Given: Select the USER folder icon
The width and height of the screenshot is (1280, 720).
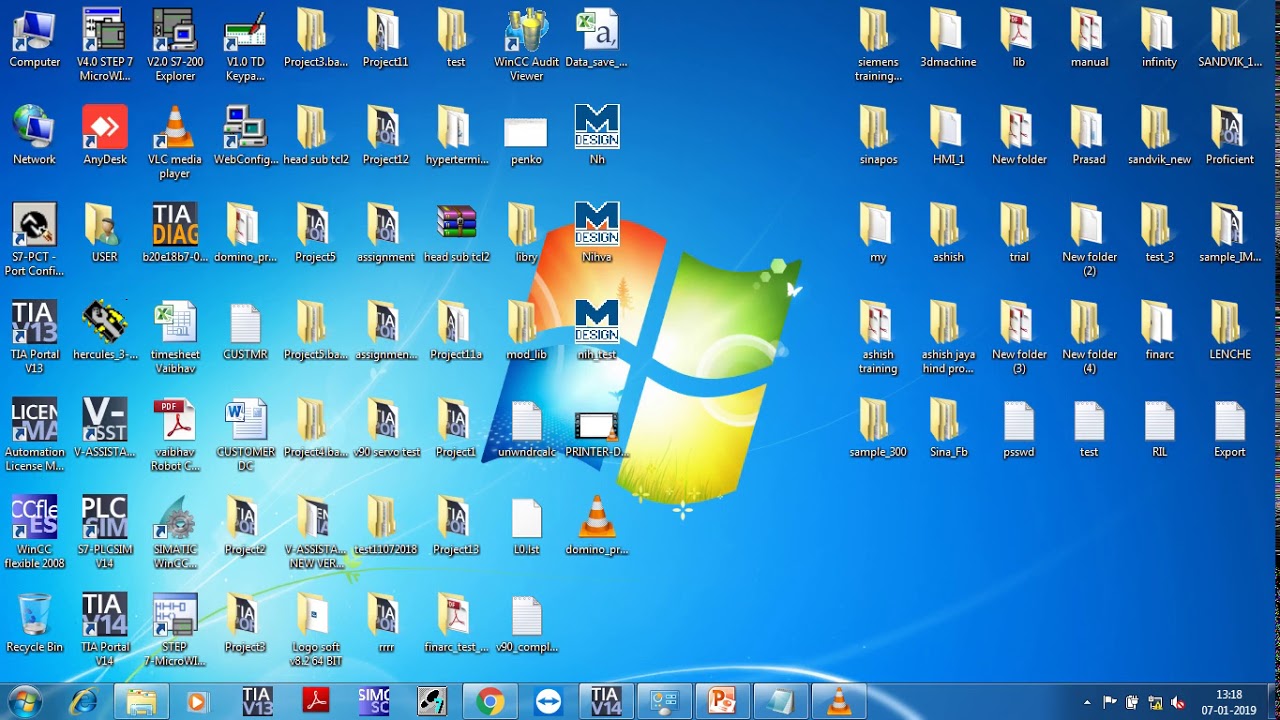Looking at the screenshot, I should [105, 233].
